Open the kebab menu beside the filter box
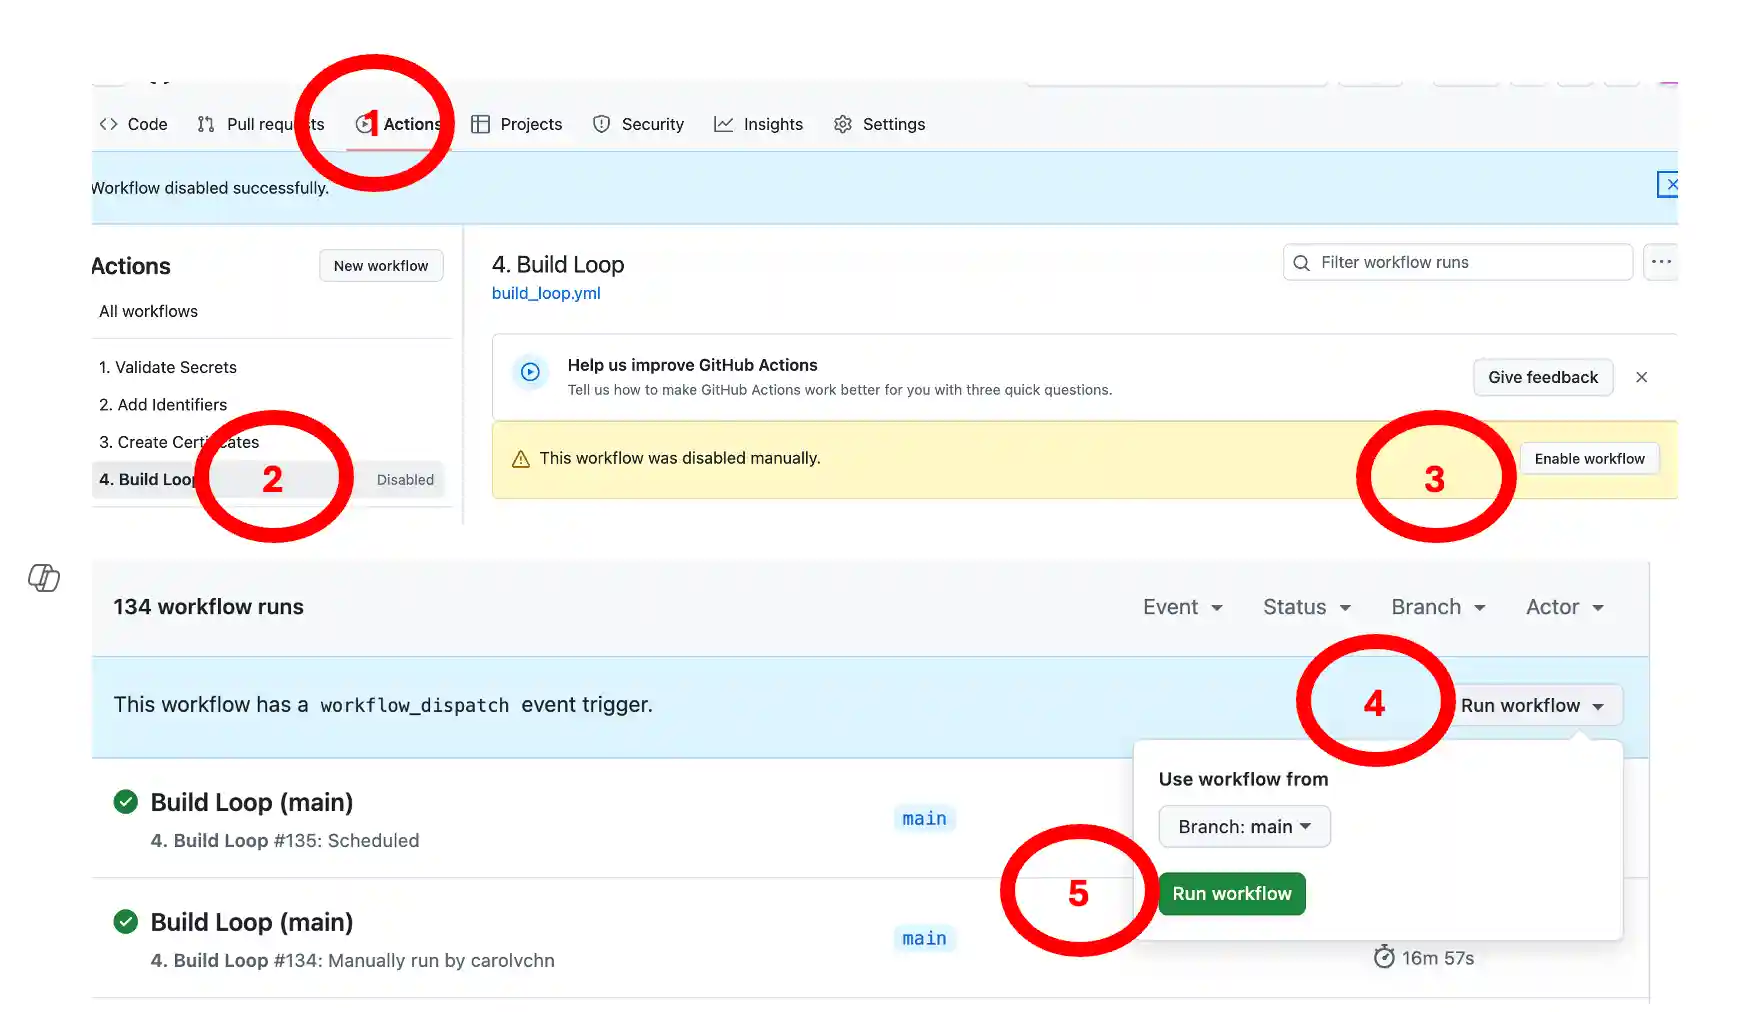The height and width of the screenshot is (1012, 1748). point(1661,262)
